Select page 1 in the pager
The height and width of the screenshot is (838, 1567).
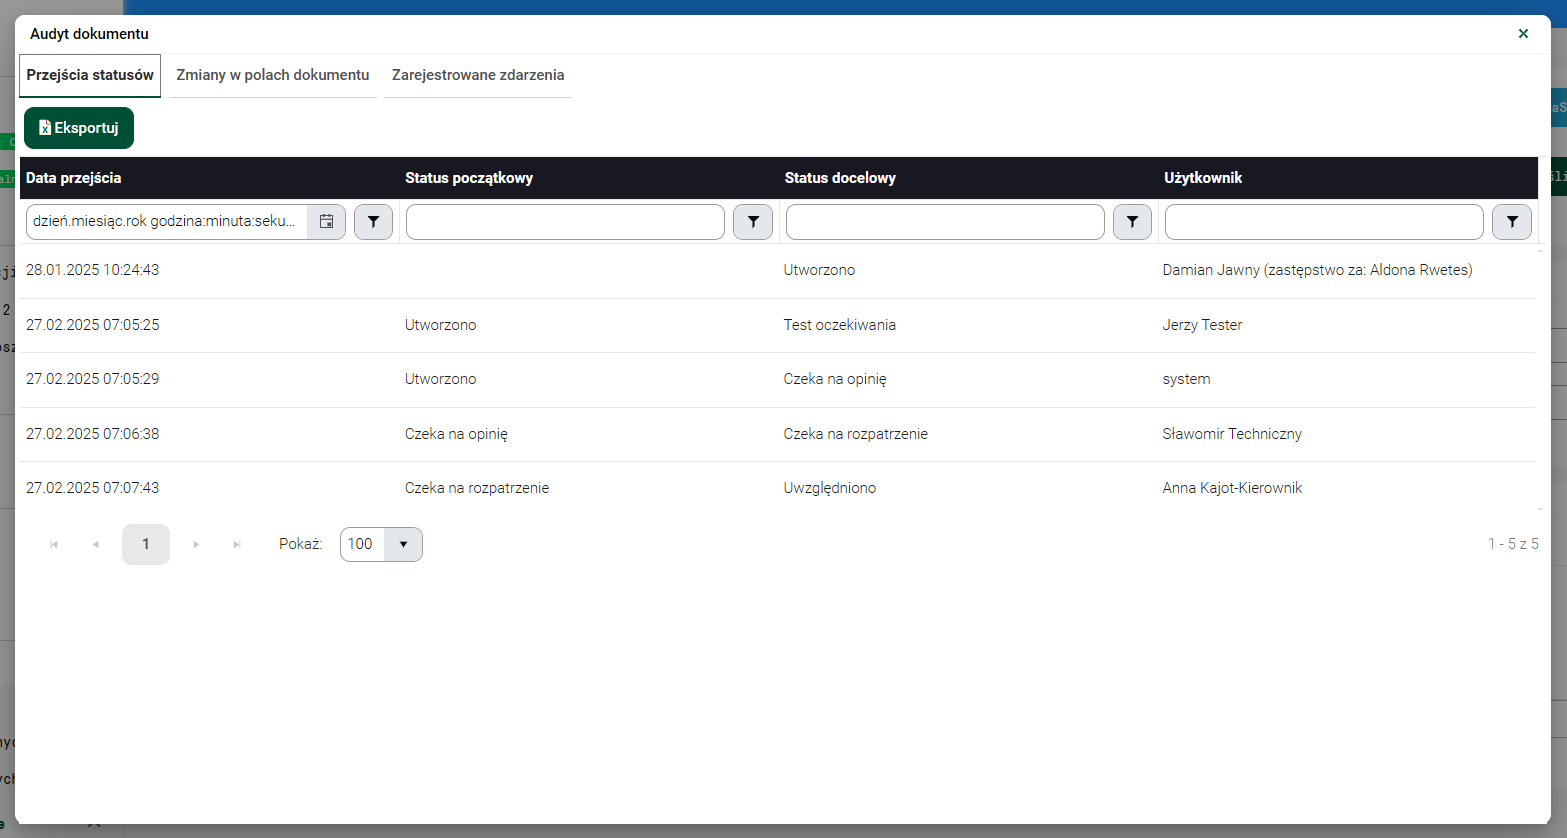[x=146, y=544]
